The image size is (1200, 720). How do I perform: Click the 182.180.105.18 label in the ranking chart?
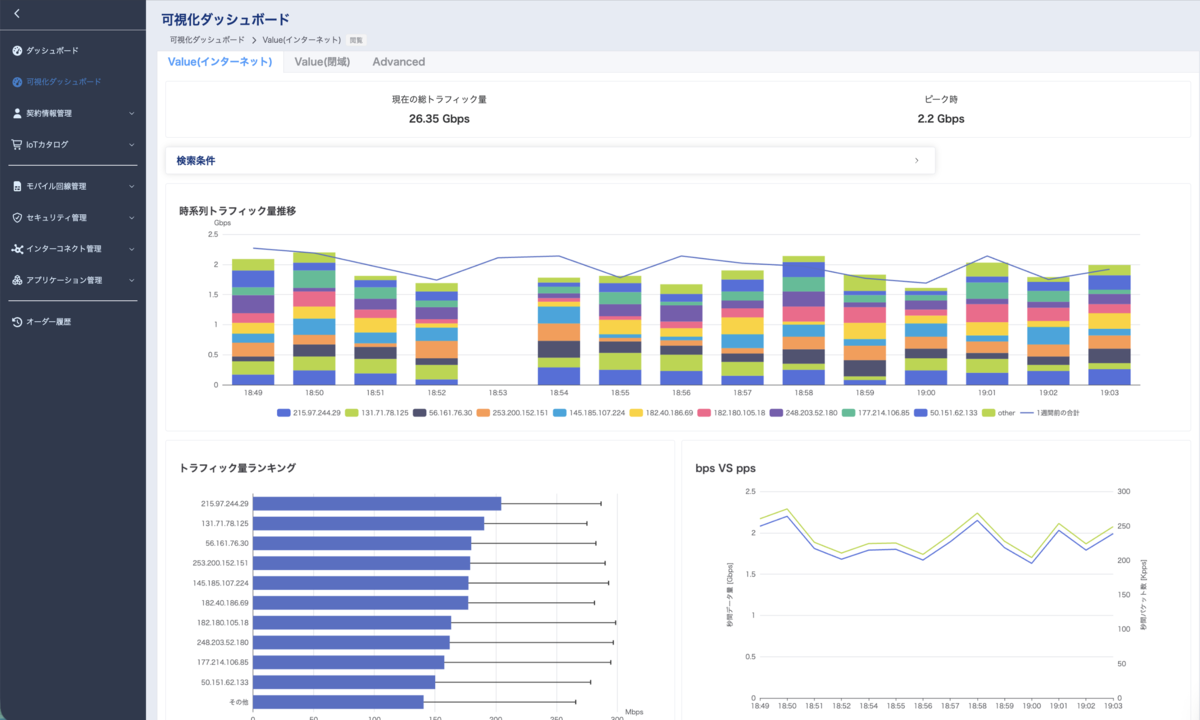(223, 622)
